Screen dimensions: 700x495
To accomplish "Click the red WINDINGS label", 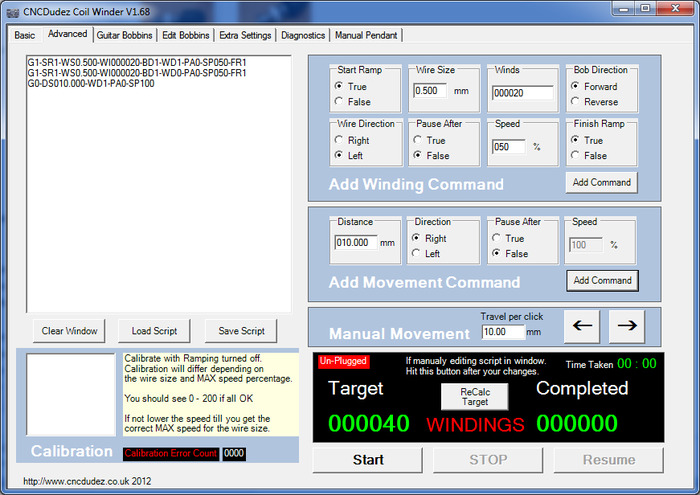I will click(x=475, y=425).
